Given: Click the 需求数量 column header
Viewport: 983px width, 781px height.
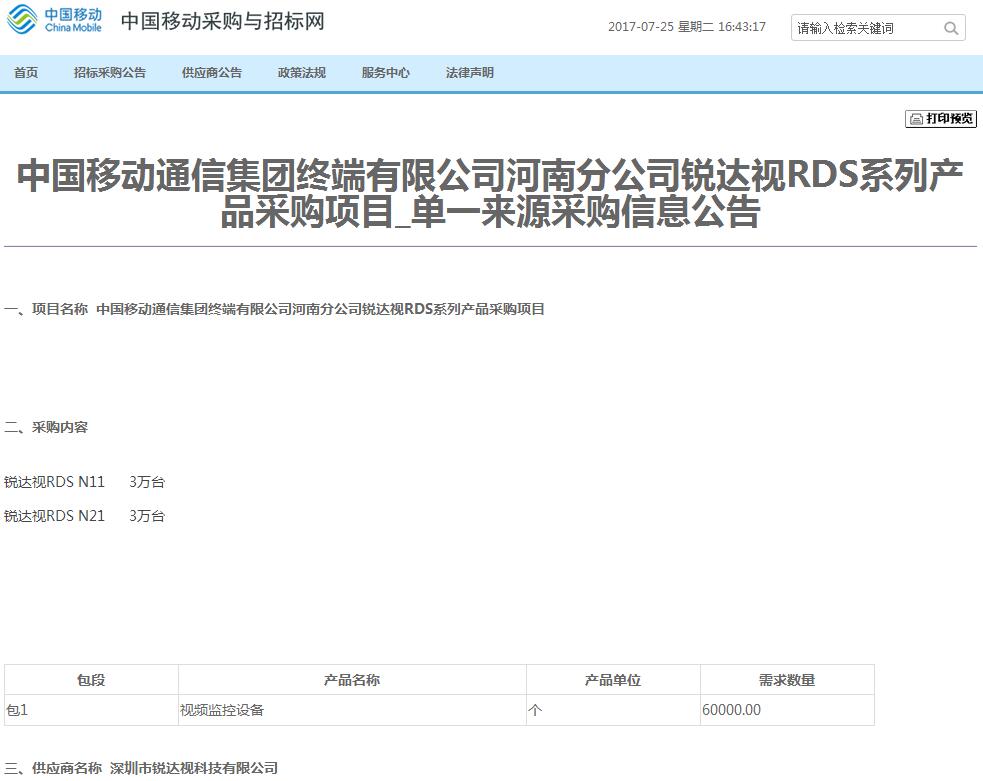Looking at the screenshot, I should (x=787, y=680).
